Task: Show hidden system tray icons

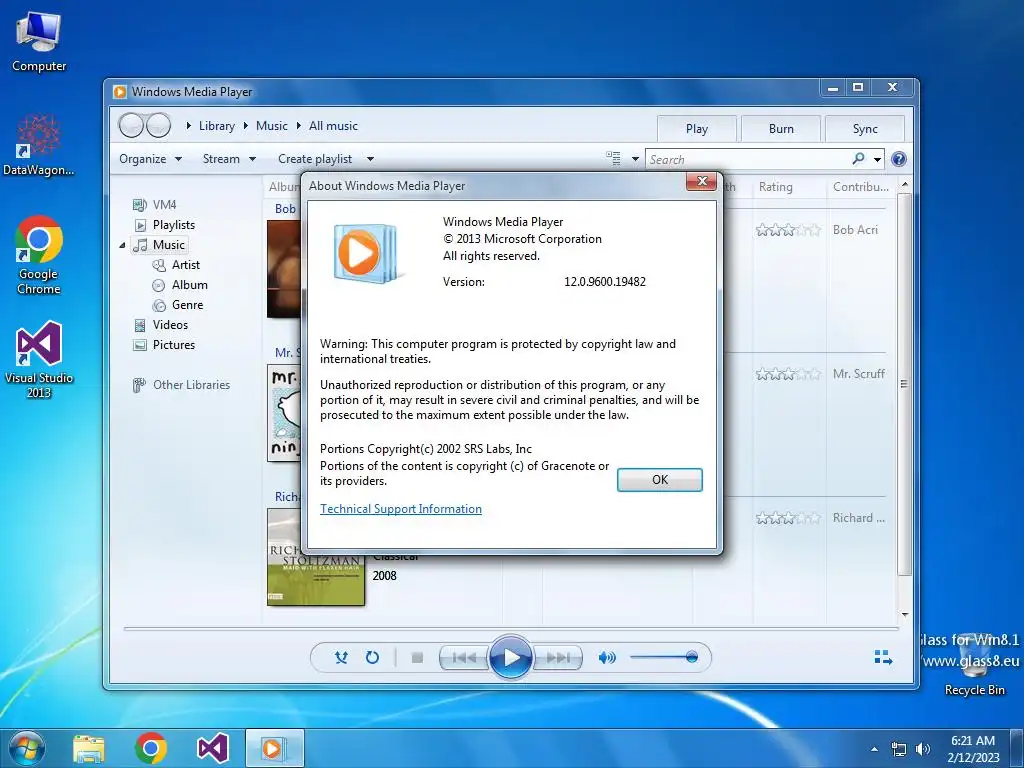Action: [x=874, y=748]
